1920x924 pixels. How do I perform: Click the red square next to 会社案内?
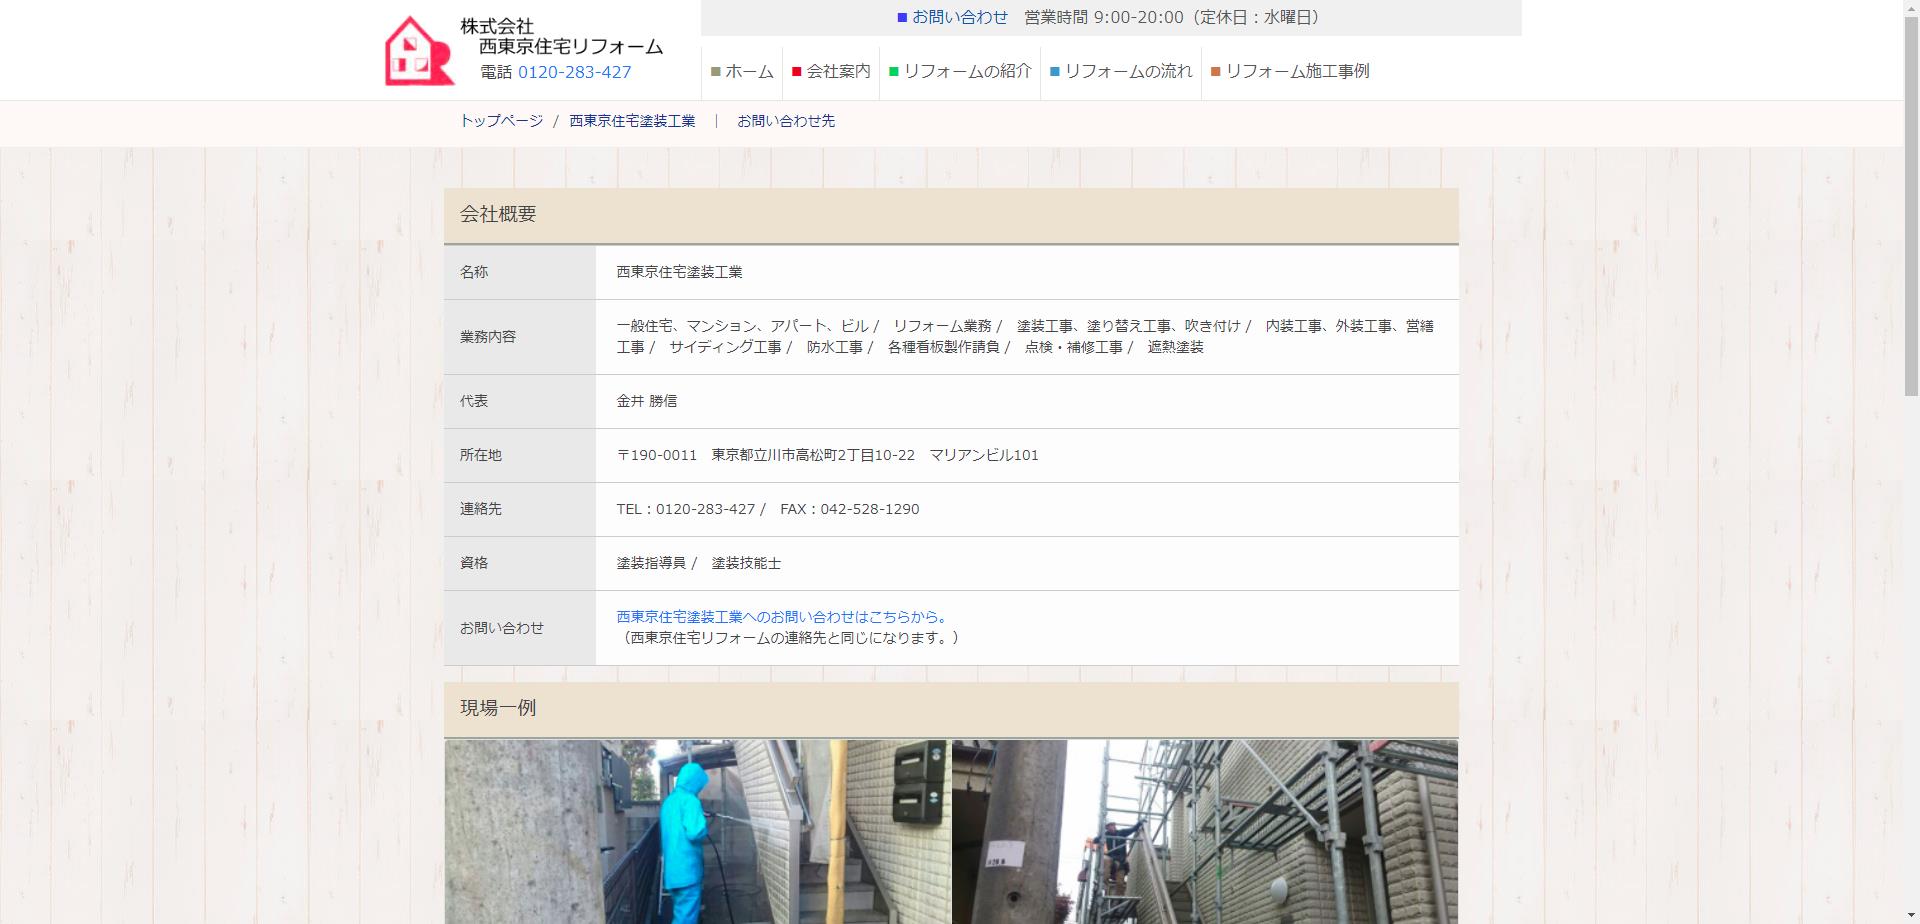click(797, 72)
